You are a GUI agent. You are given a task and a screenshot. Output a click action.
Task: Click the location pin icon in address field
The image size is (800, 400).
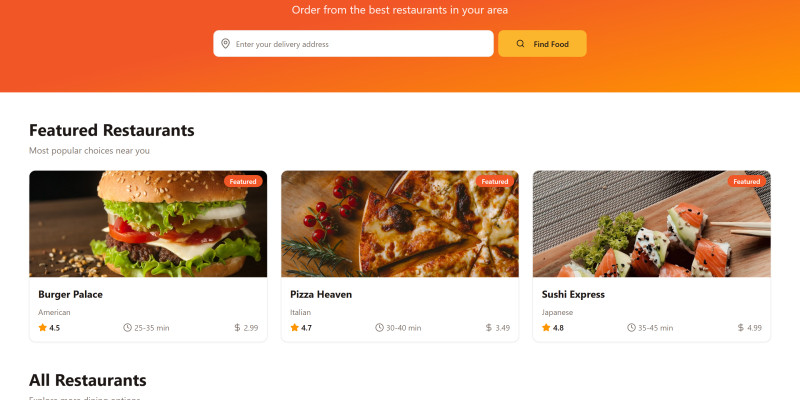(225, 44)
